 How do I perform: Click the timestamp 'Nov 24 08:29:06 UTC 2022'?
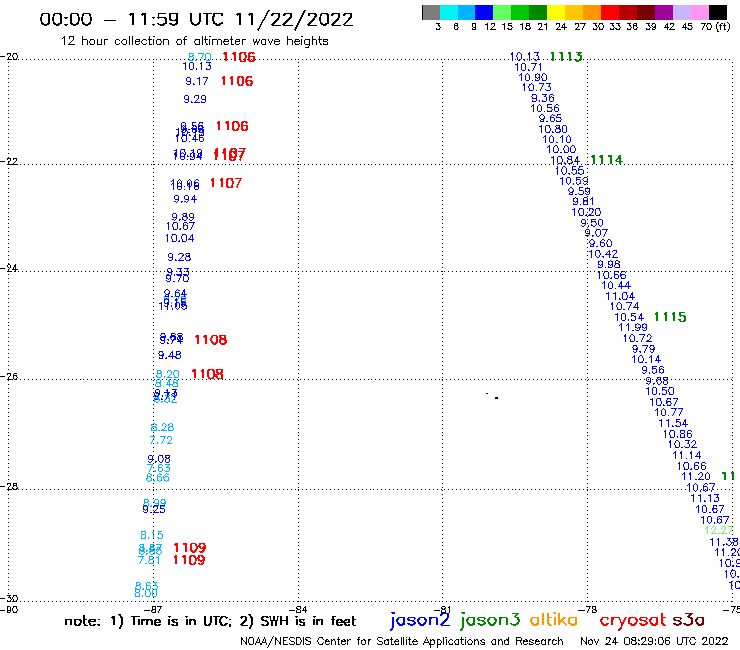tap(654, 641)
